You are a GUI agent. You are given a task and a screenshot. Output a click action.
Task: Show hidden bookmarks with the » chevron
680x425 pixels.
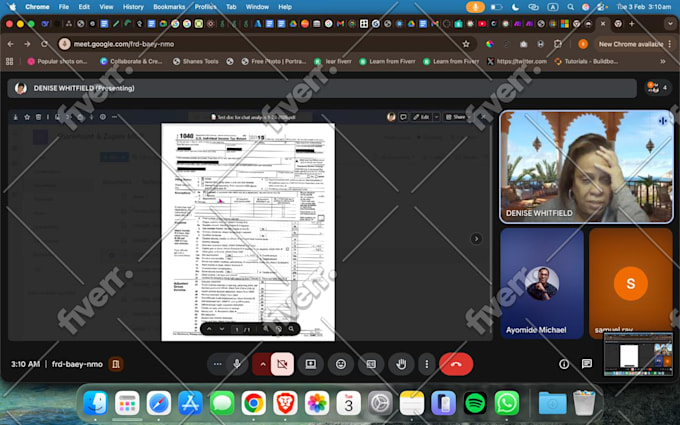tap(663, 61)
